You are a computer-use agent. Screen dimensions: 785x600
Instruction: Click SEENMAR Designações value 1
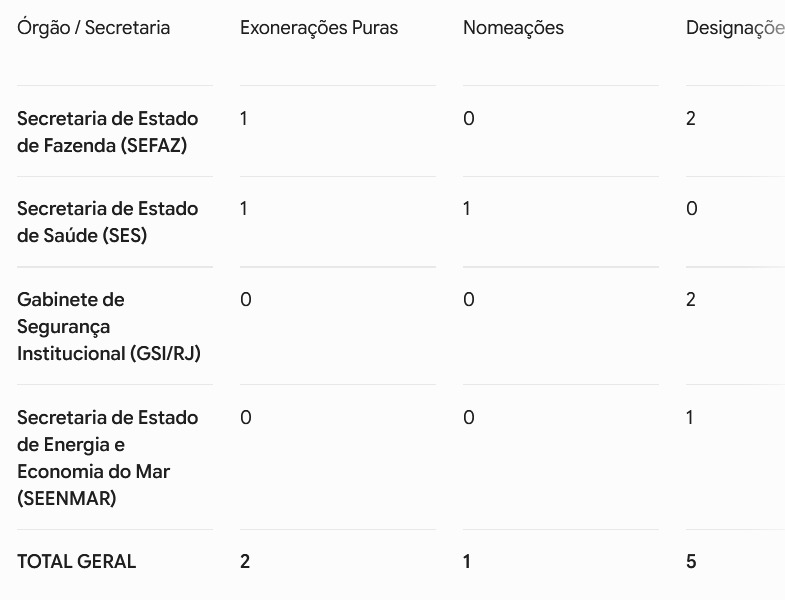coord(690,417)
